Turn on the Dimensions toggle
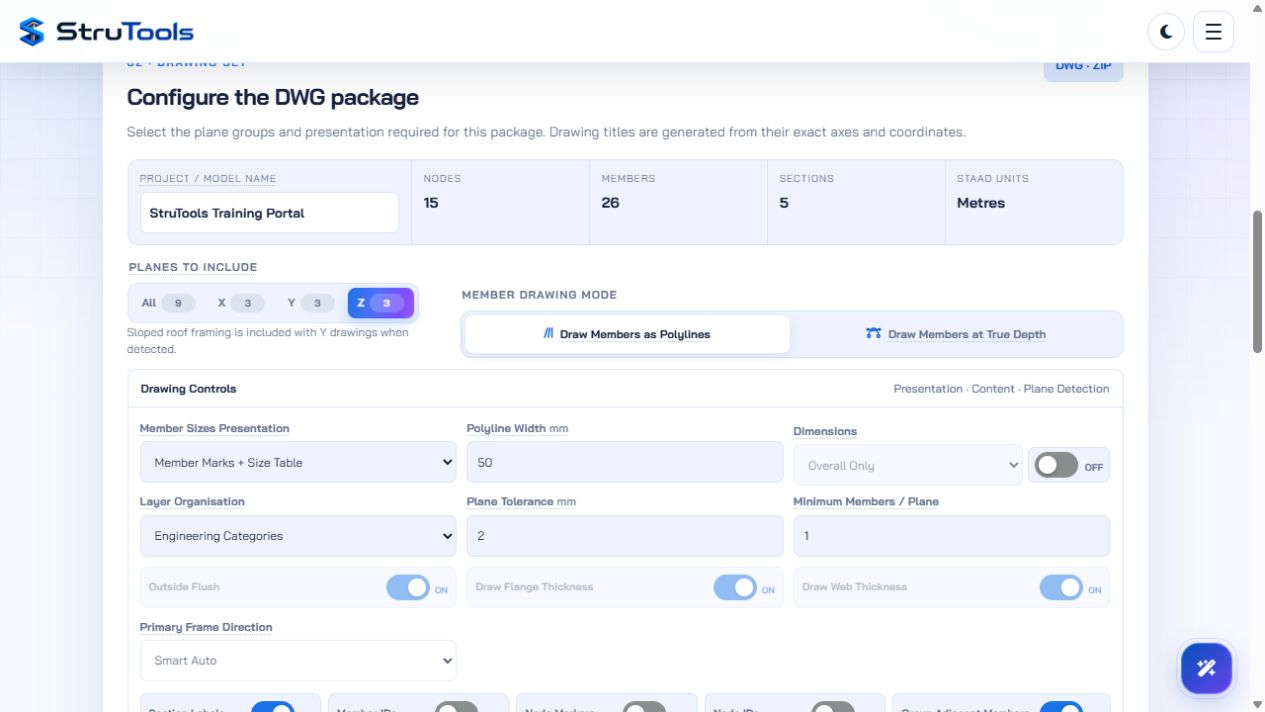The height and width of the screenshot is (712, 1265). (1056, 465)
